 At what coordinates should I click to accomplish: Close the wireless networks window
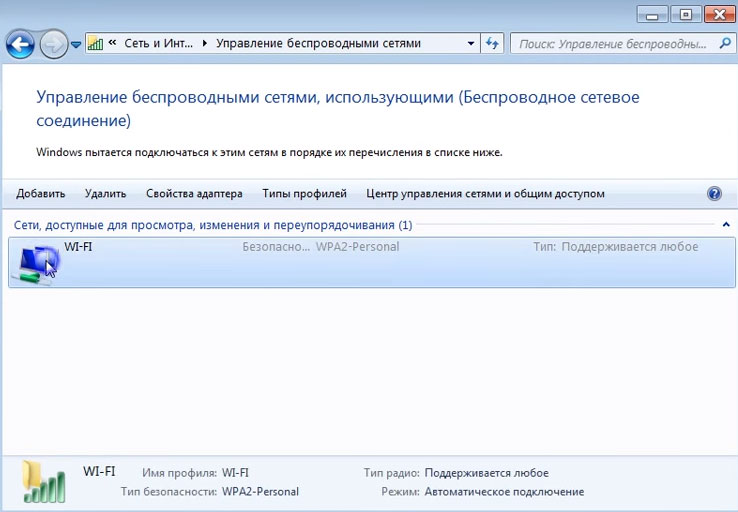coord(719,15)
